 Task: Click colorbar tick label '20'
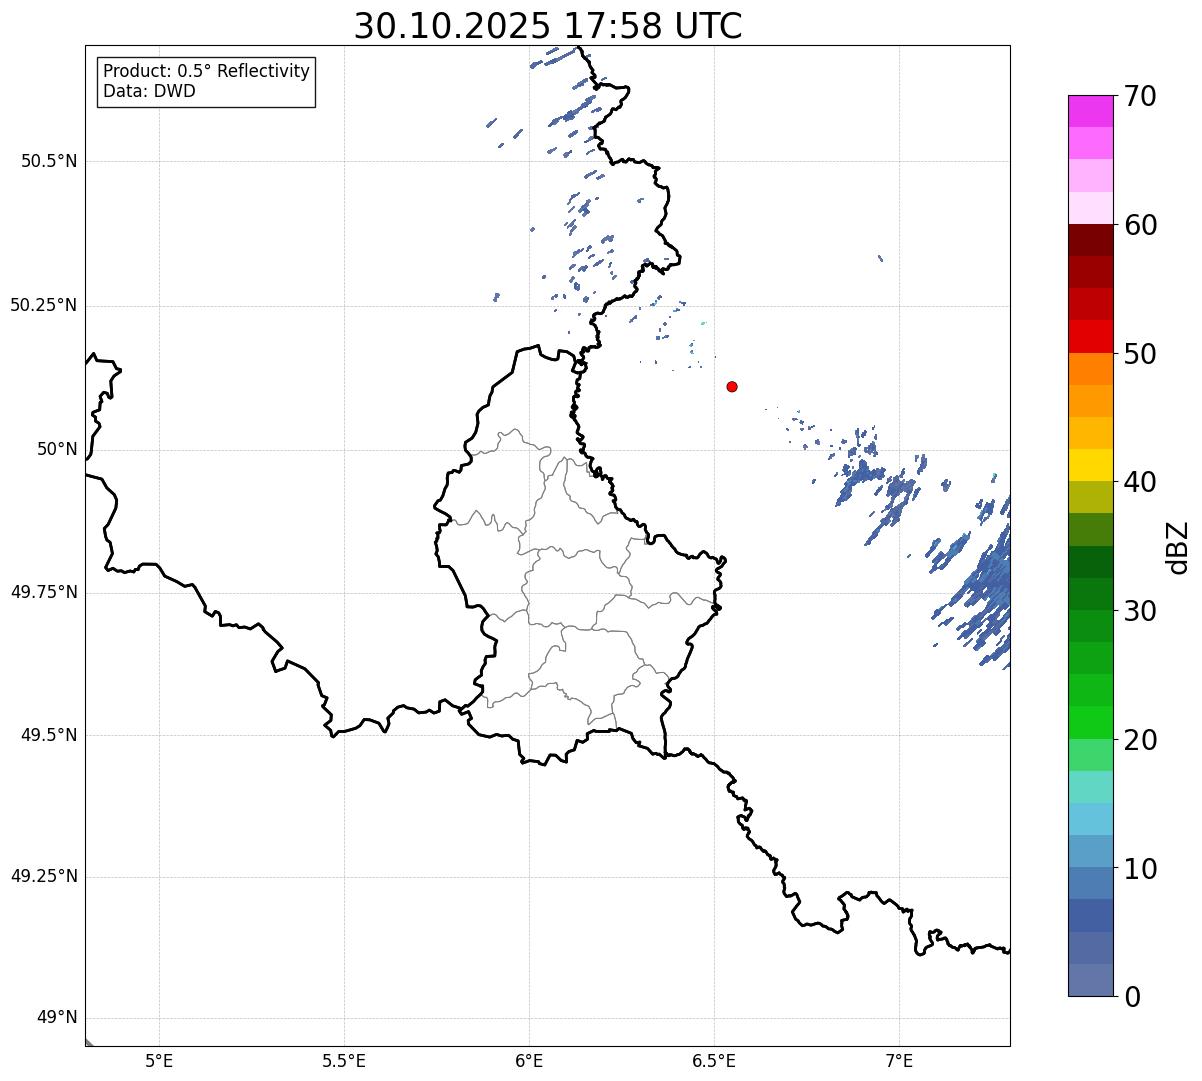point(1139,740)
